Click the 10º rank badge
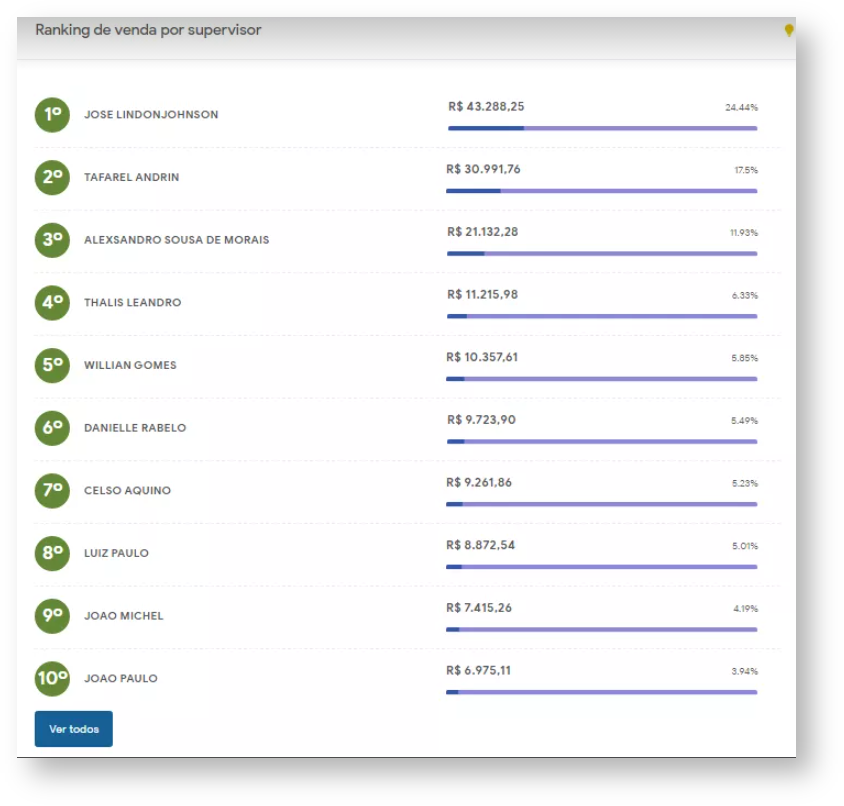 (52, 678)
